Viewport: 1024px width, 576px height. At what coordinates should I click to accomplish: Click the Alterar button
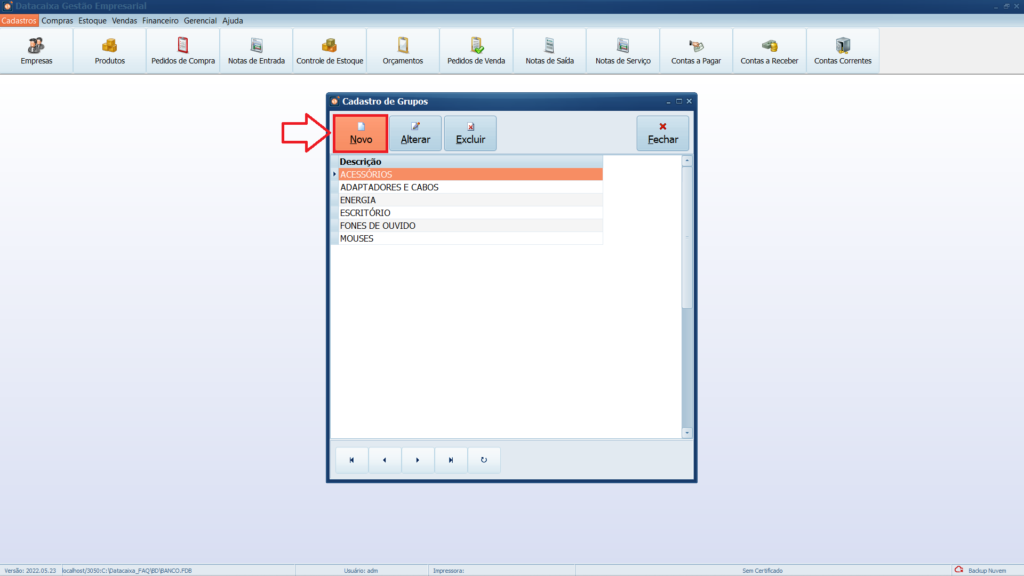pyautogui.click(x=415, y=133)
